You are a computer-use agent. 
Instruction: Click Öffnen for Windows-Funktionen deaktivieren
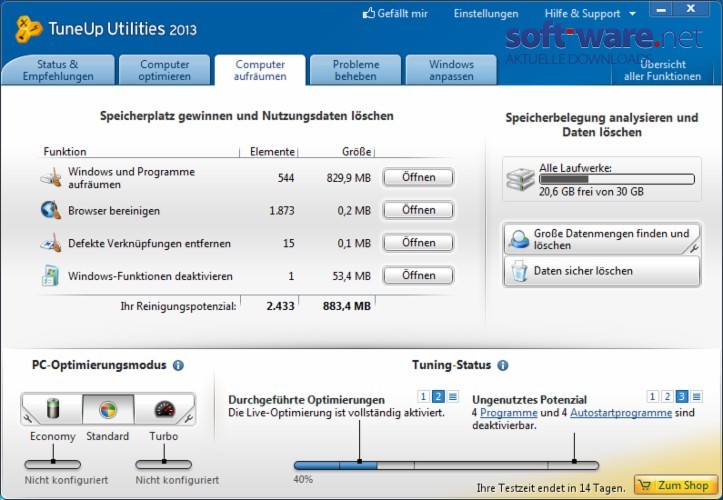[418, 275]
